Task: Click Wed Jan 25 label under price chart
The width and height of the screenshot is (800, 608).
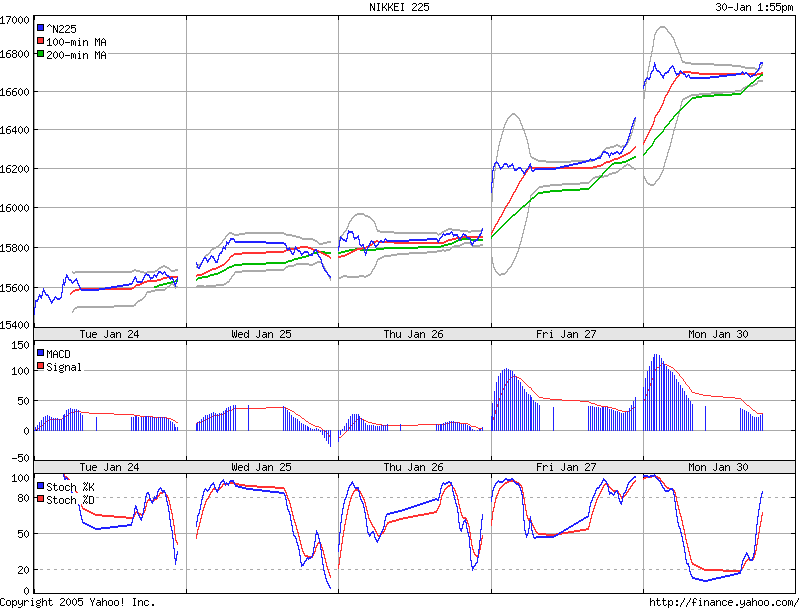Action: [x=261, y=334]
